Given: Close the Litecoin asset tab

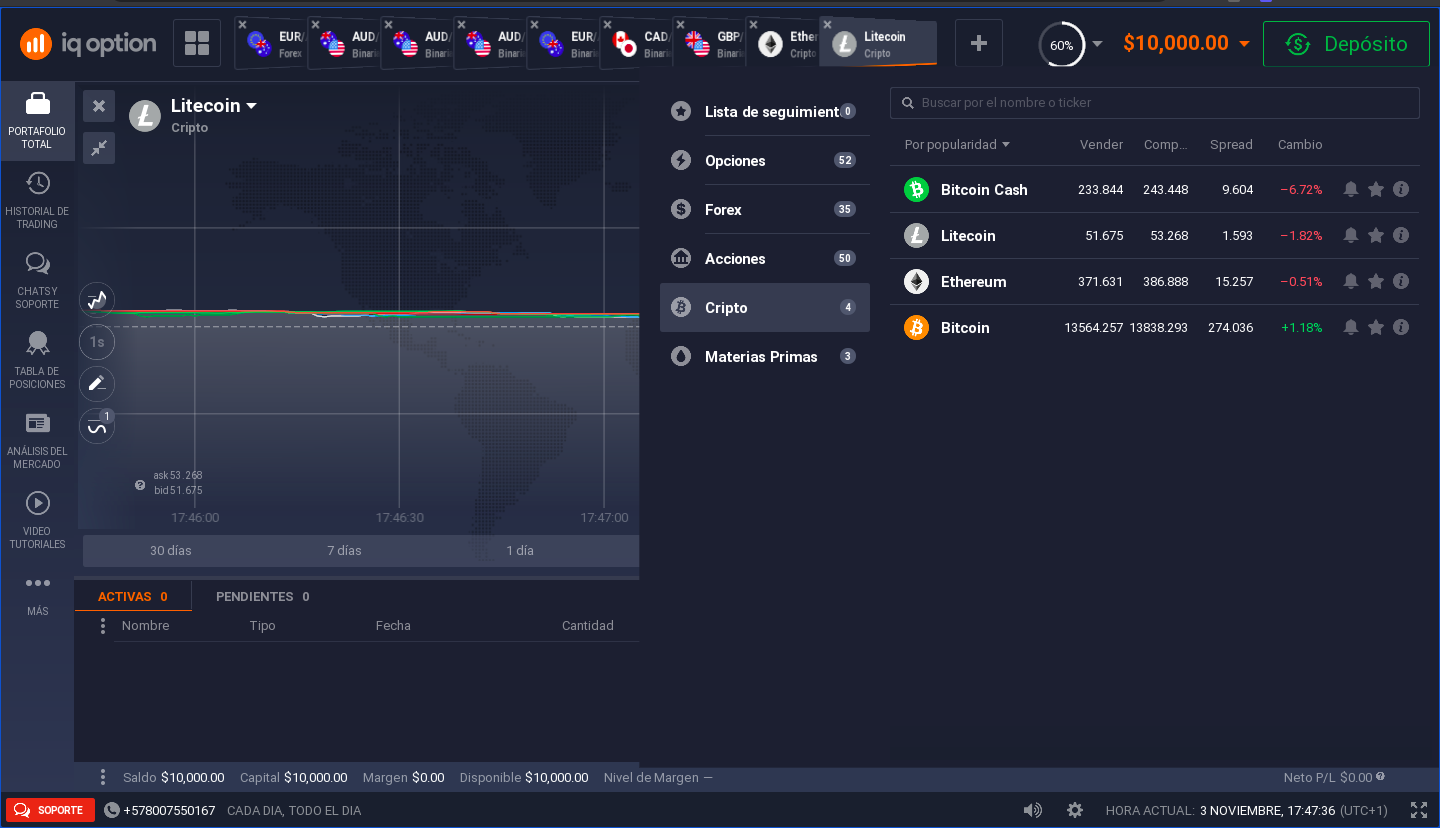Looking at the screenshot, I should 827,25.
